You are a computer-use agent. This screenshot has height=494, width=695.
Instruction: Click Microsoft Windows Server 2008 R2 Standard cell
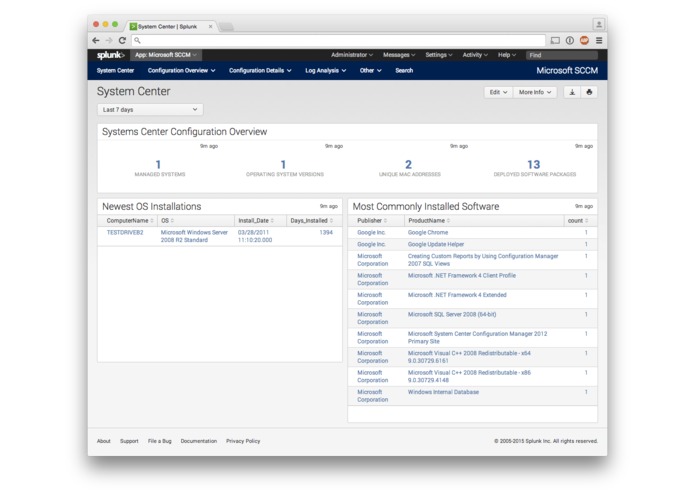pyautogui.click(x=194, y=236)
